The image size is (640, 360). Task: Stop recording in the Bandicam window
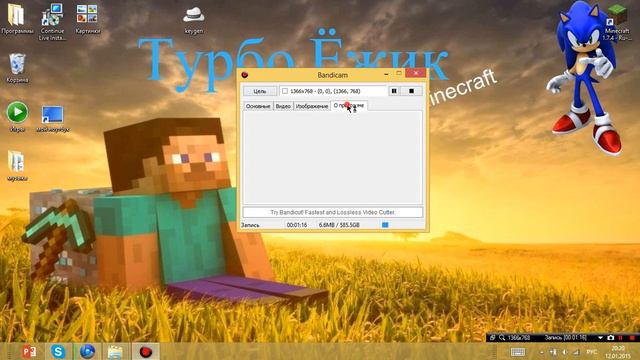411,91
